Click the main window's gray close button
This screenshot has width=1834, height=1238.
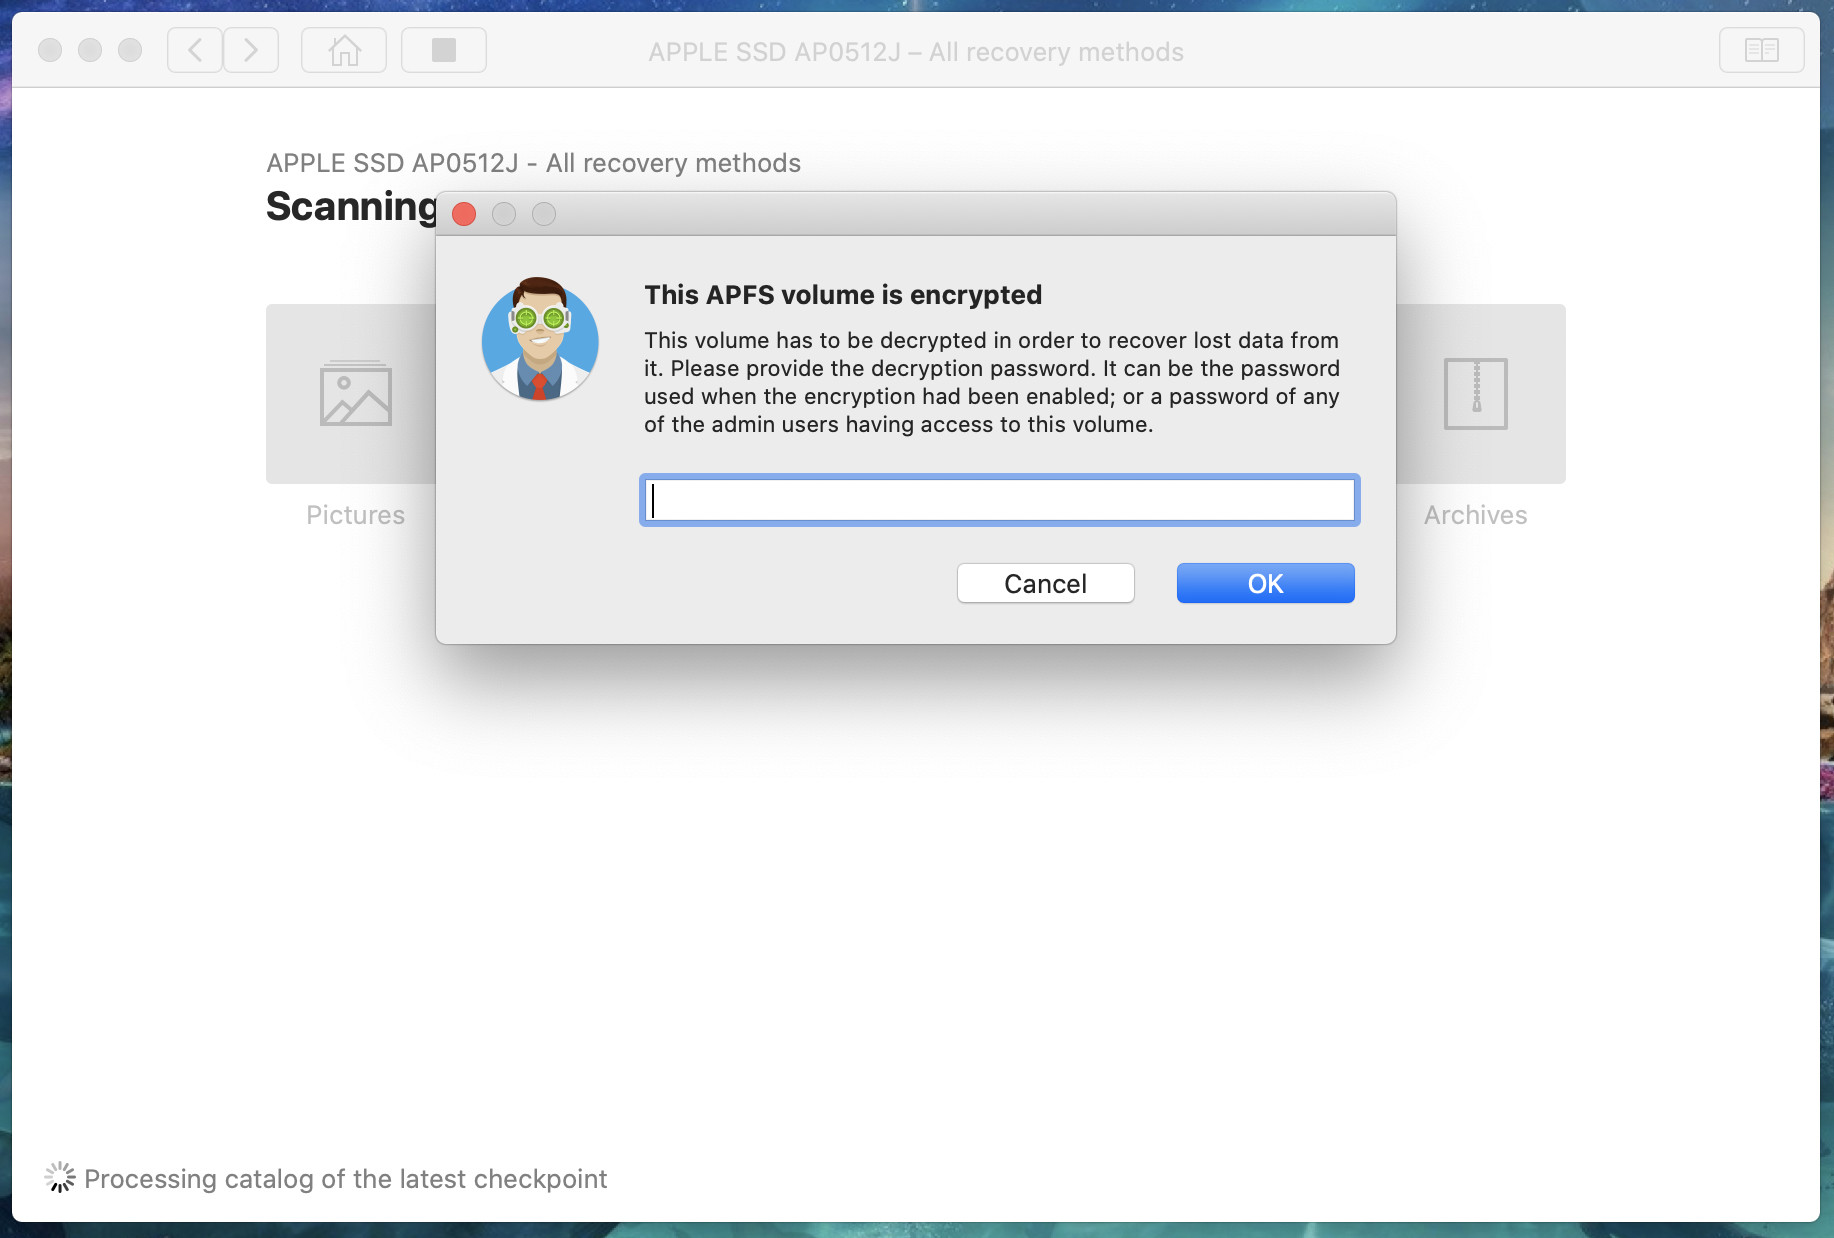[x=50, y=50]
